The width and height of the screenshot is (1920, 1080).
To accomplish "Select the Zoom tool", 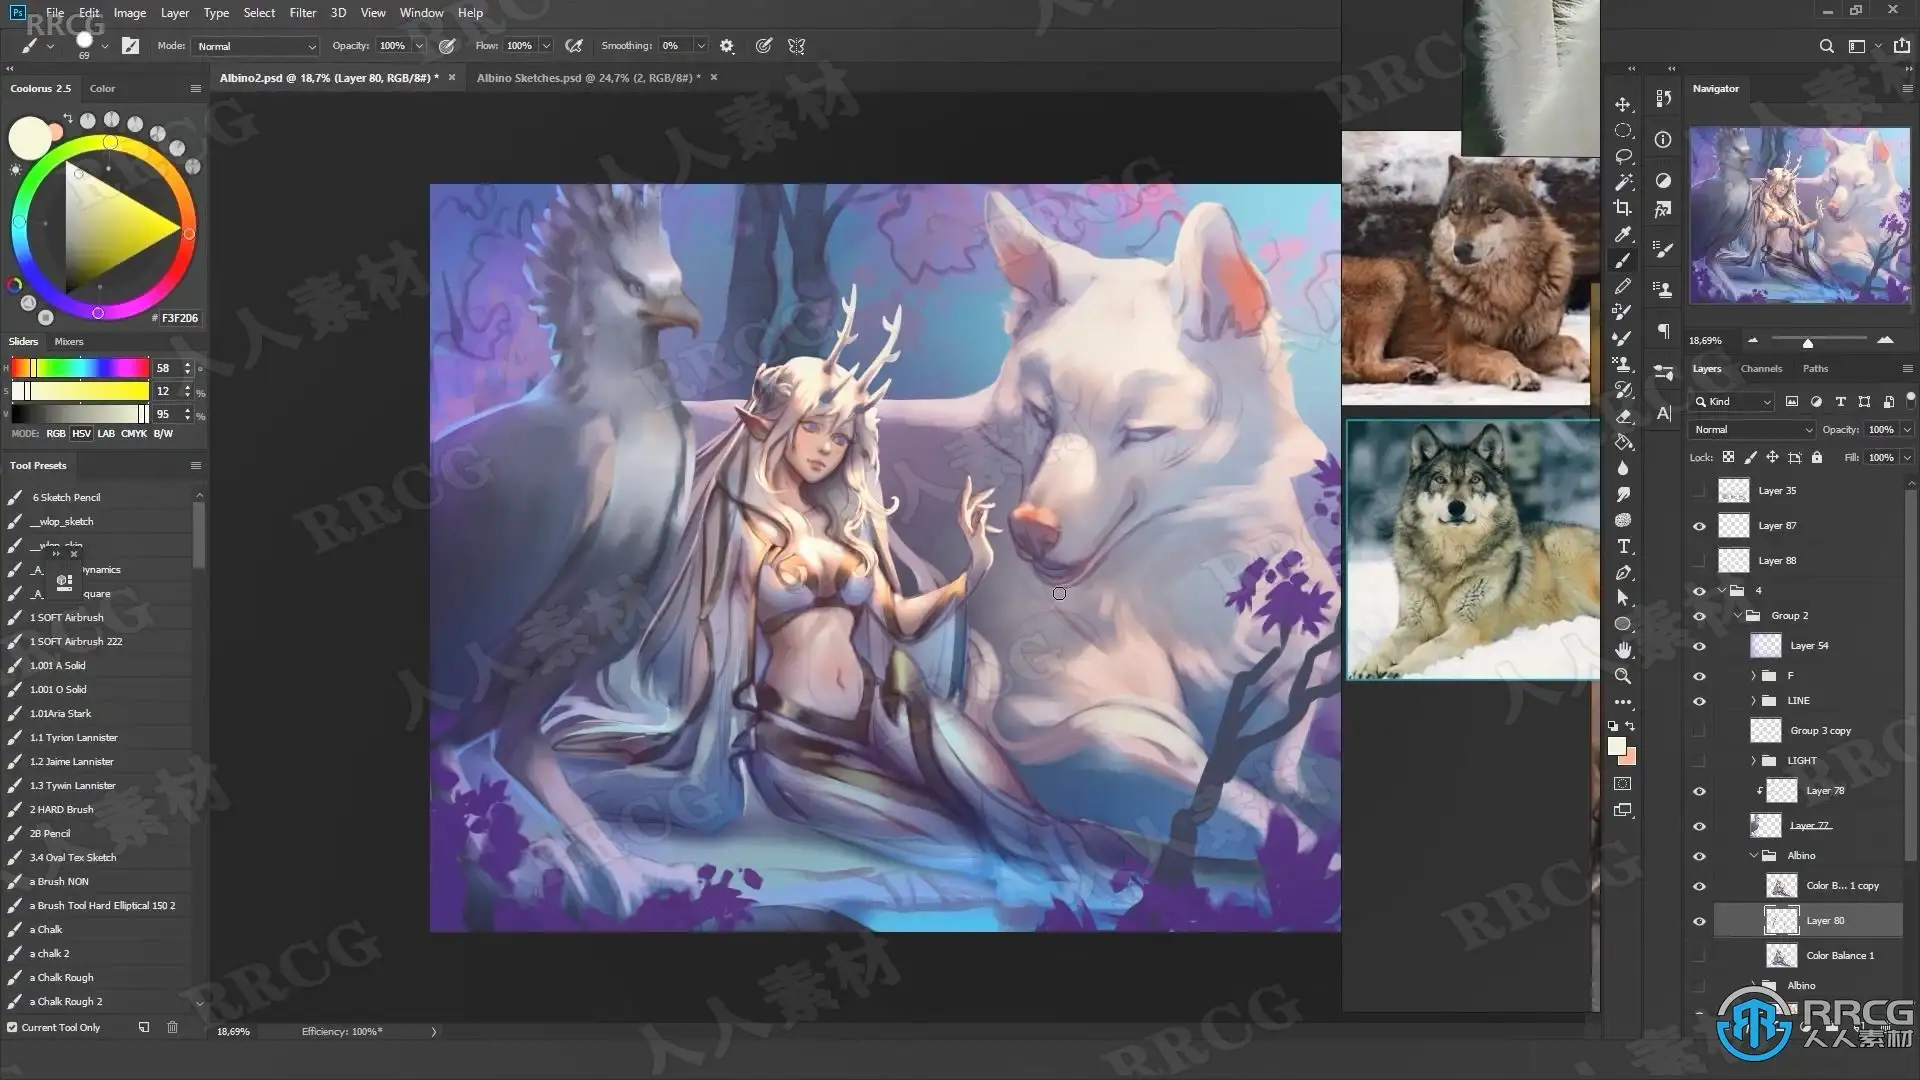I will (1623, 676).
